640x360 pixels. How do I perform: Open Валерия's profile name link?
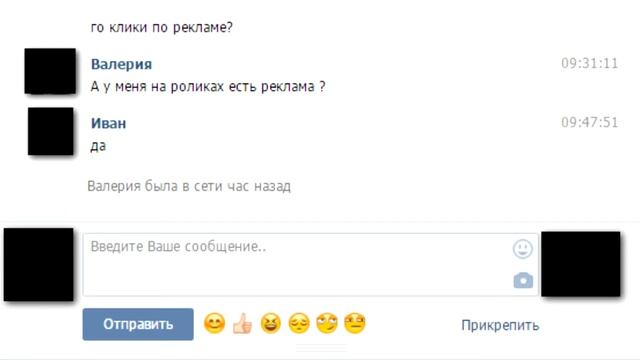(121, 64)
